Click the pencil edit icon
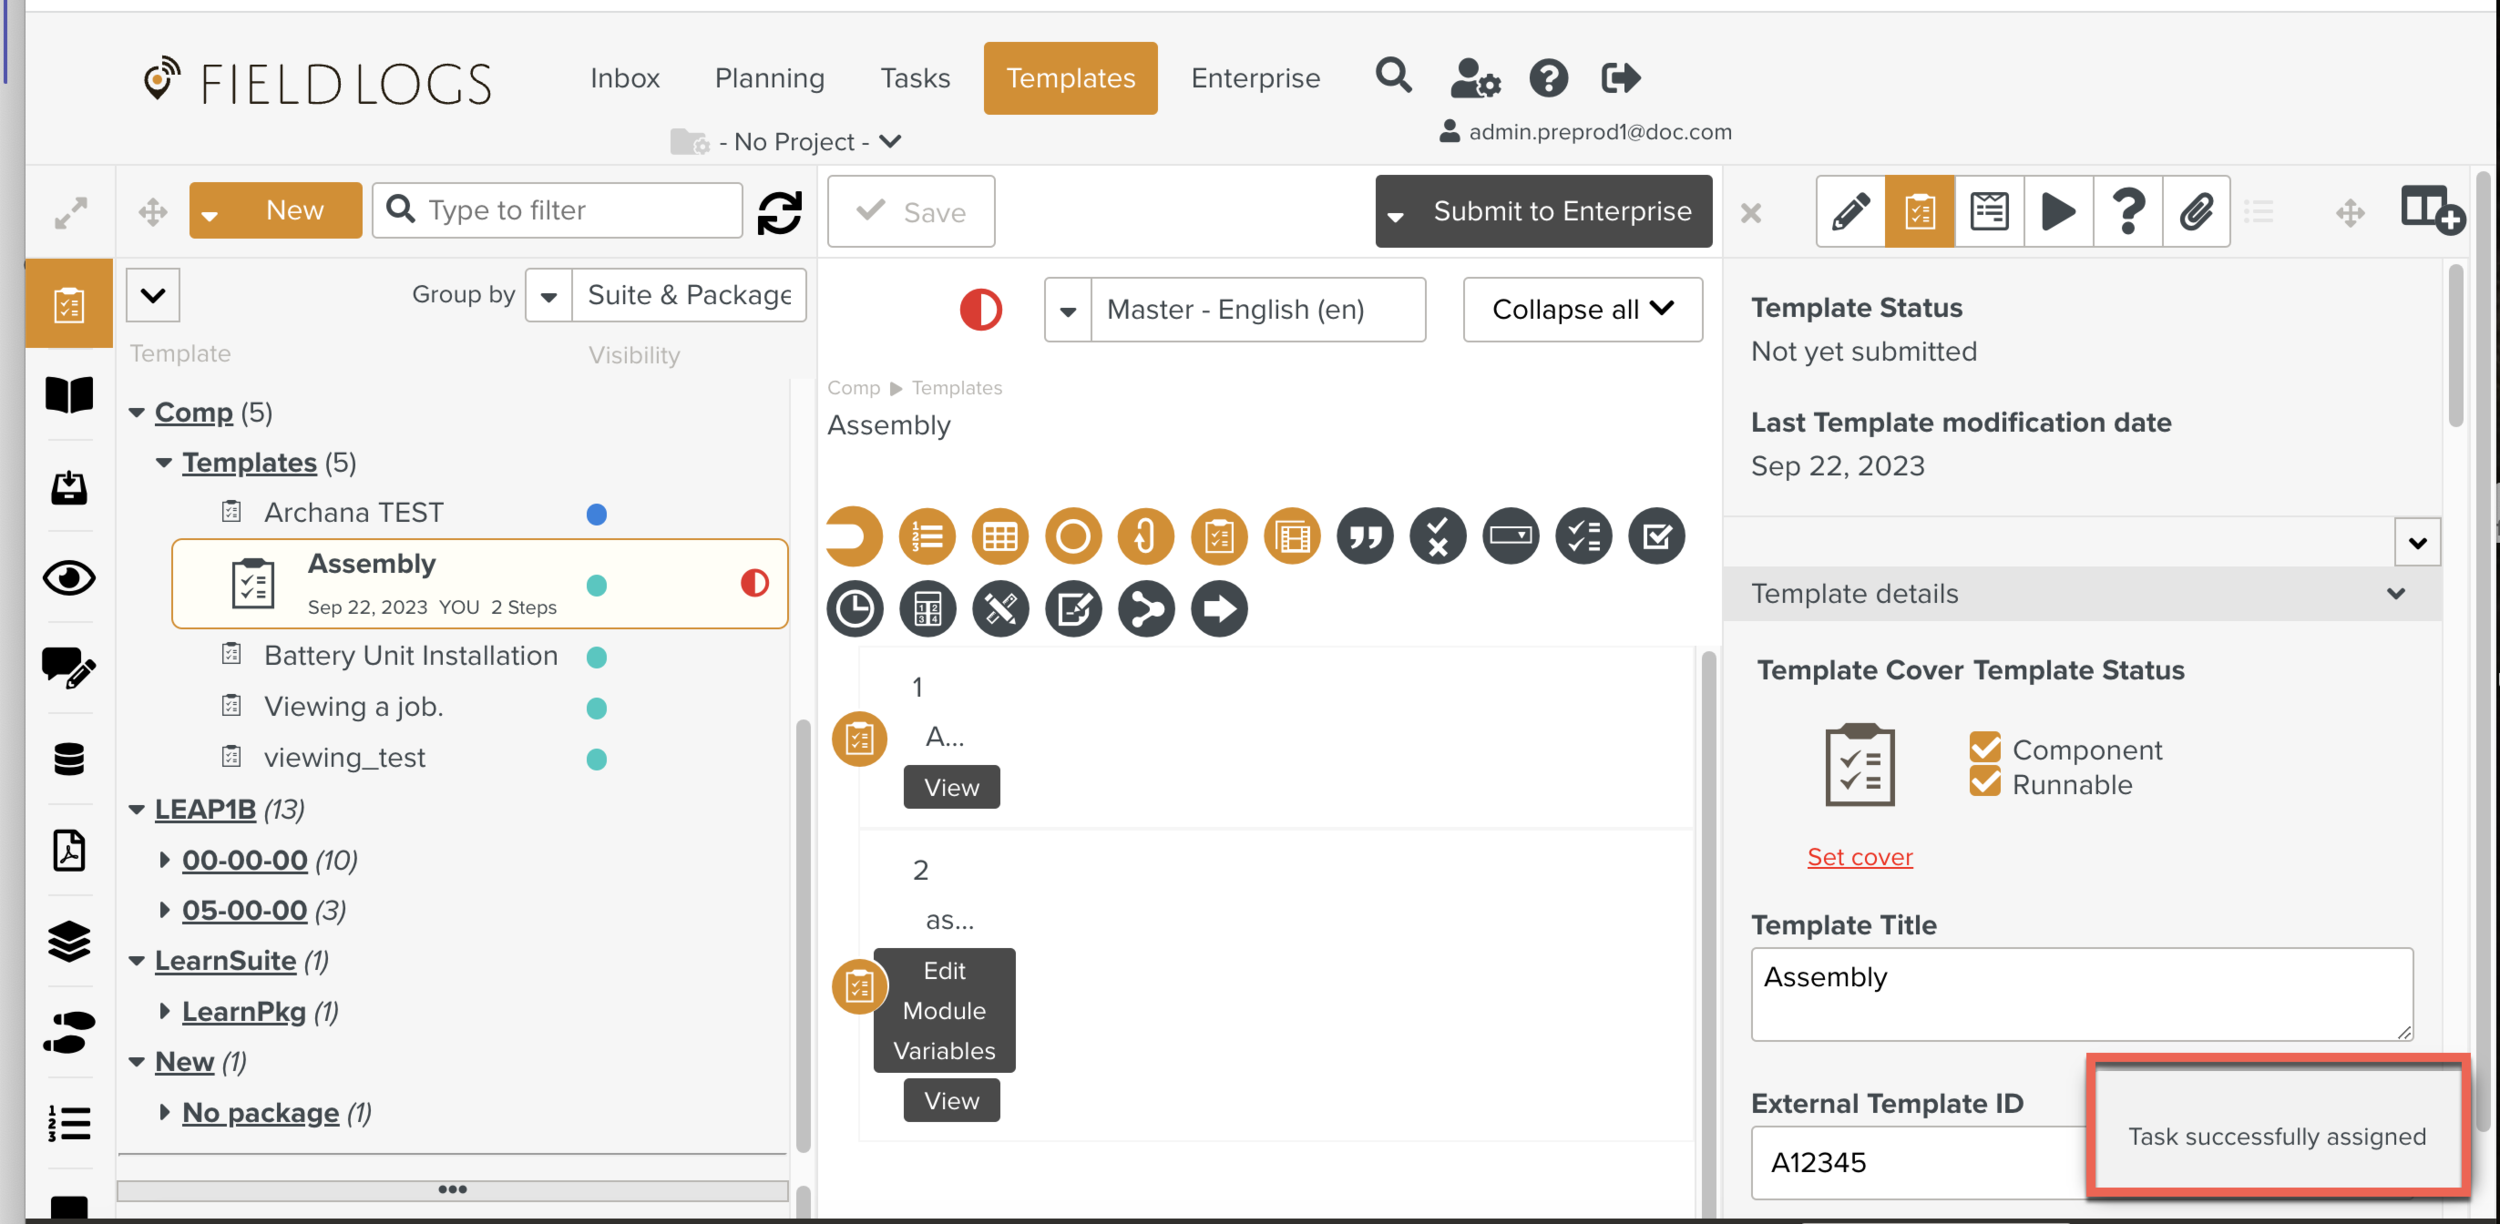 [x=1850, y=211]
